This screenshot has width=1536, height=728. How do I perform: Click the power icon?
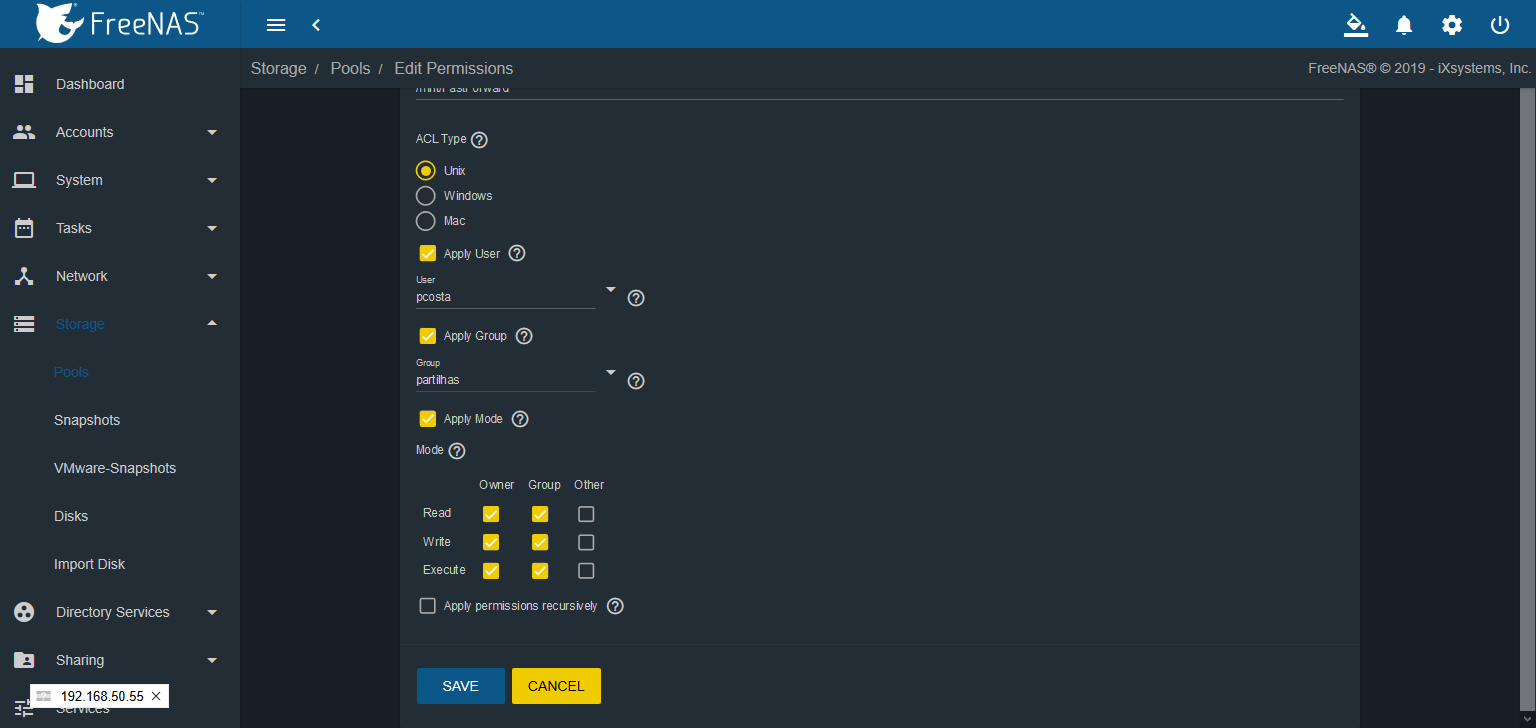[1500, 25]
